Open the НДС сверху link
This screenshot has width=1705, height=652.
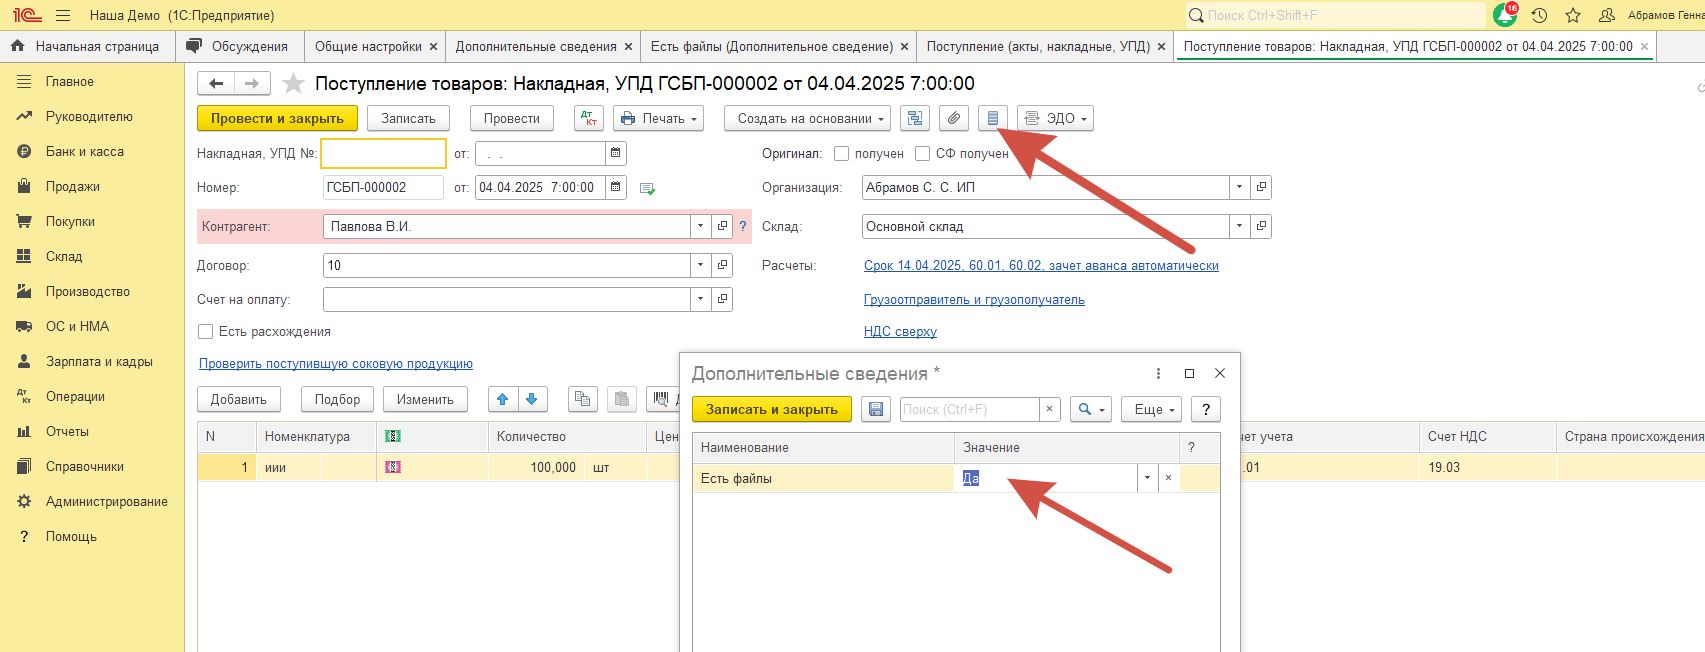[x=900, y=331]
